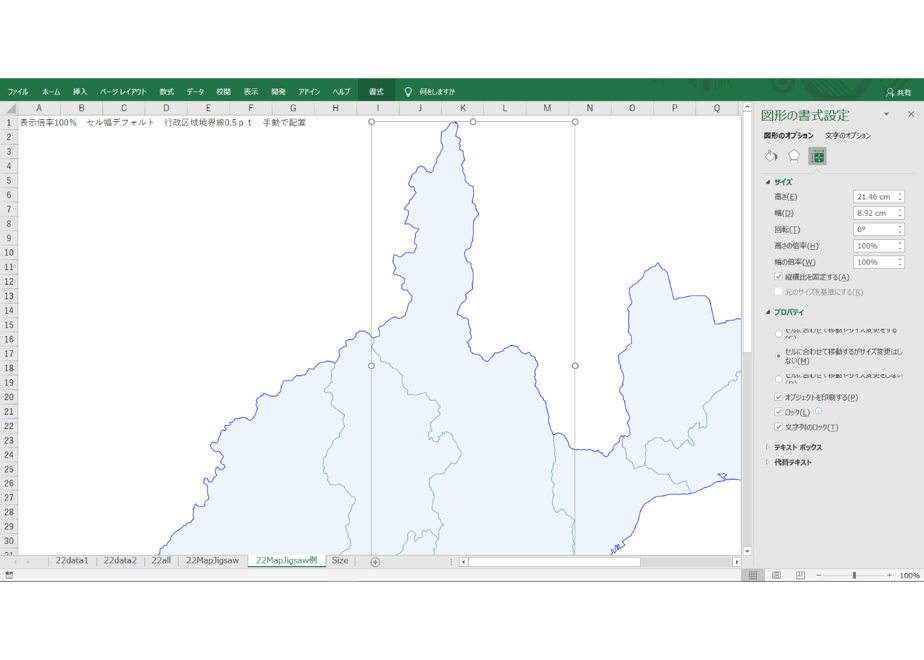Select move but don't size with cells
Image resolution: width=924 pixels, height=660 pixels.
[778, 356]
